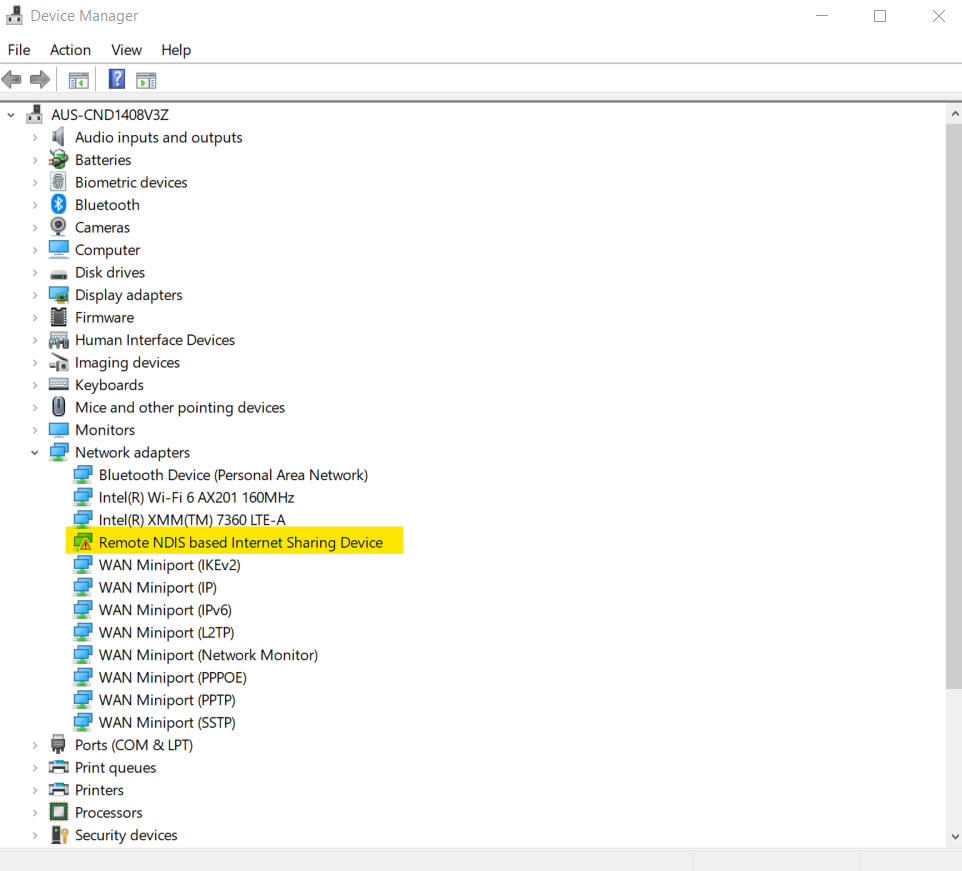This screenshot has height=871, width=962.
Task: Collapse the AUS-CND1408V3Z root node
Action: tap(11, 115)
